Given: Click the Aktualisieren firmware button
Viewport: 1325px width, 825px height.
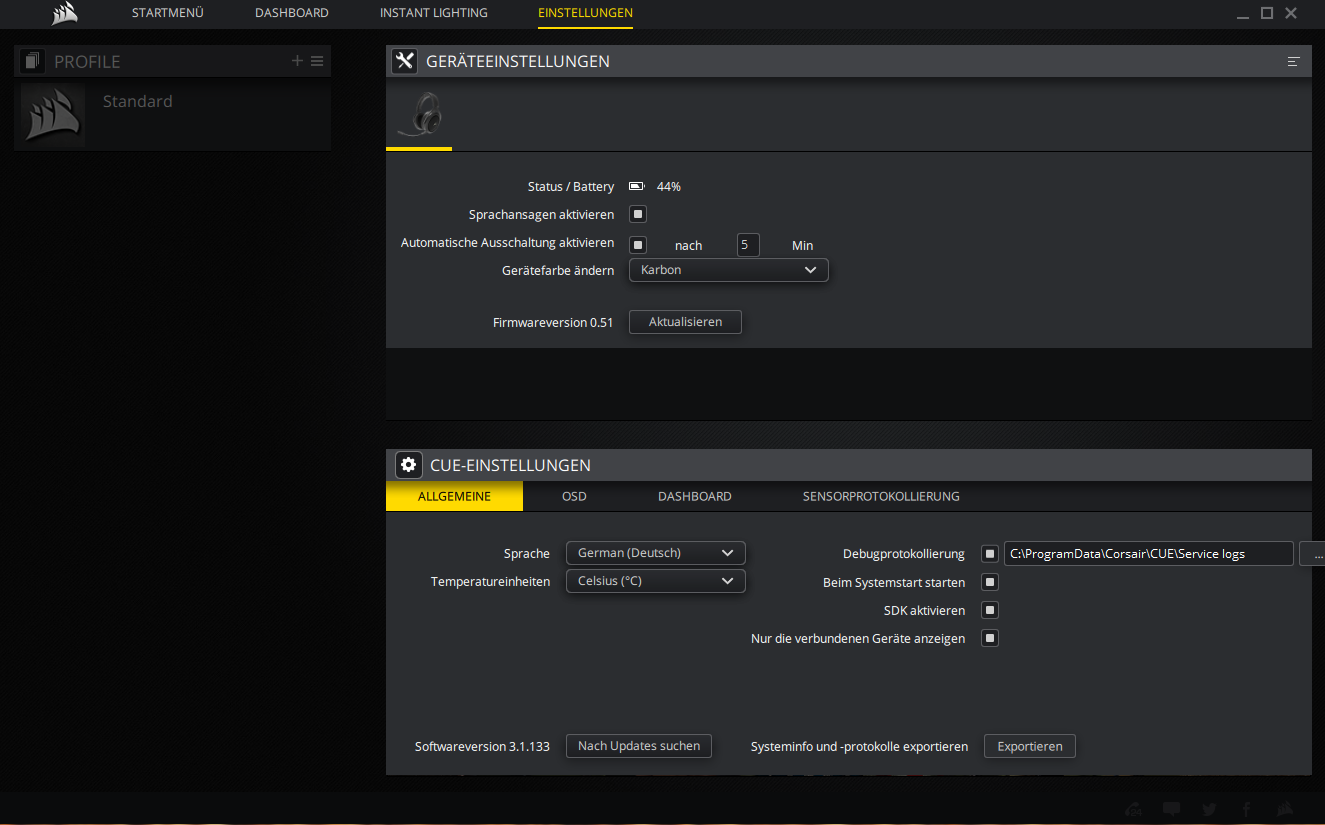Looking at the screenshot, I should 685,322.
